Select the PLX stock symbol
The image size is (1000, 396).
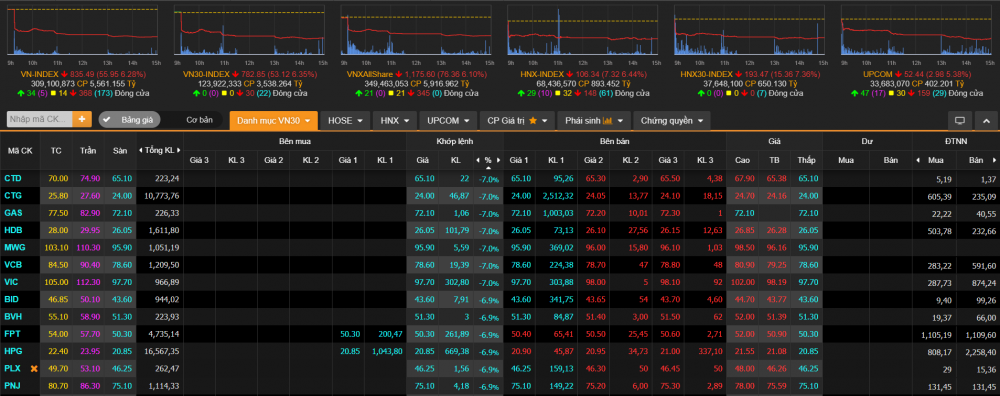click(x=12, y=368)
